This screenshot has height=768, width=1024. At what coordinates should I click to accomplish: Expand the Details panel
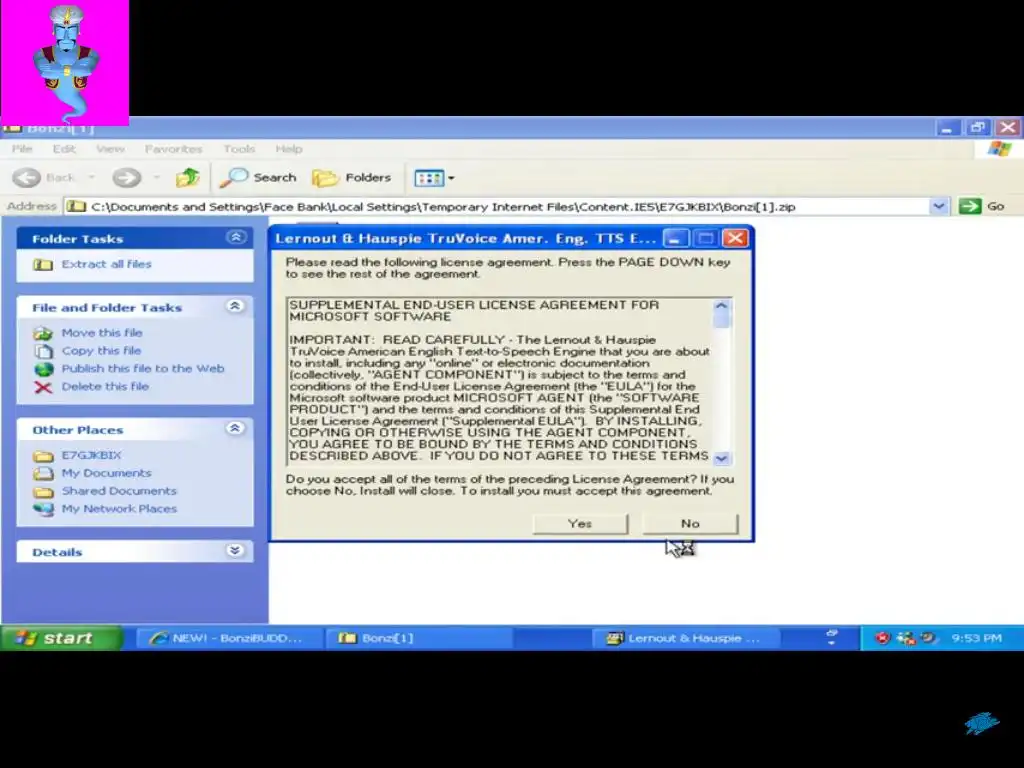coord(235,551)
